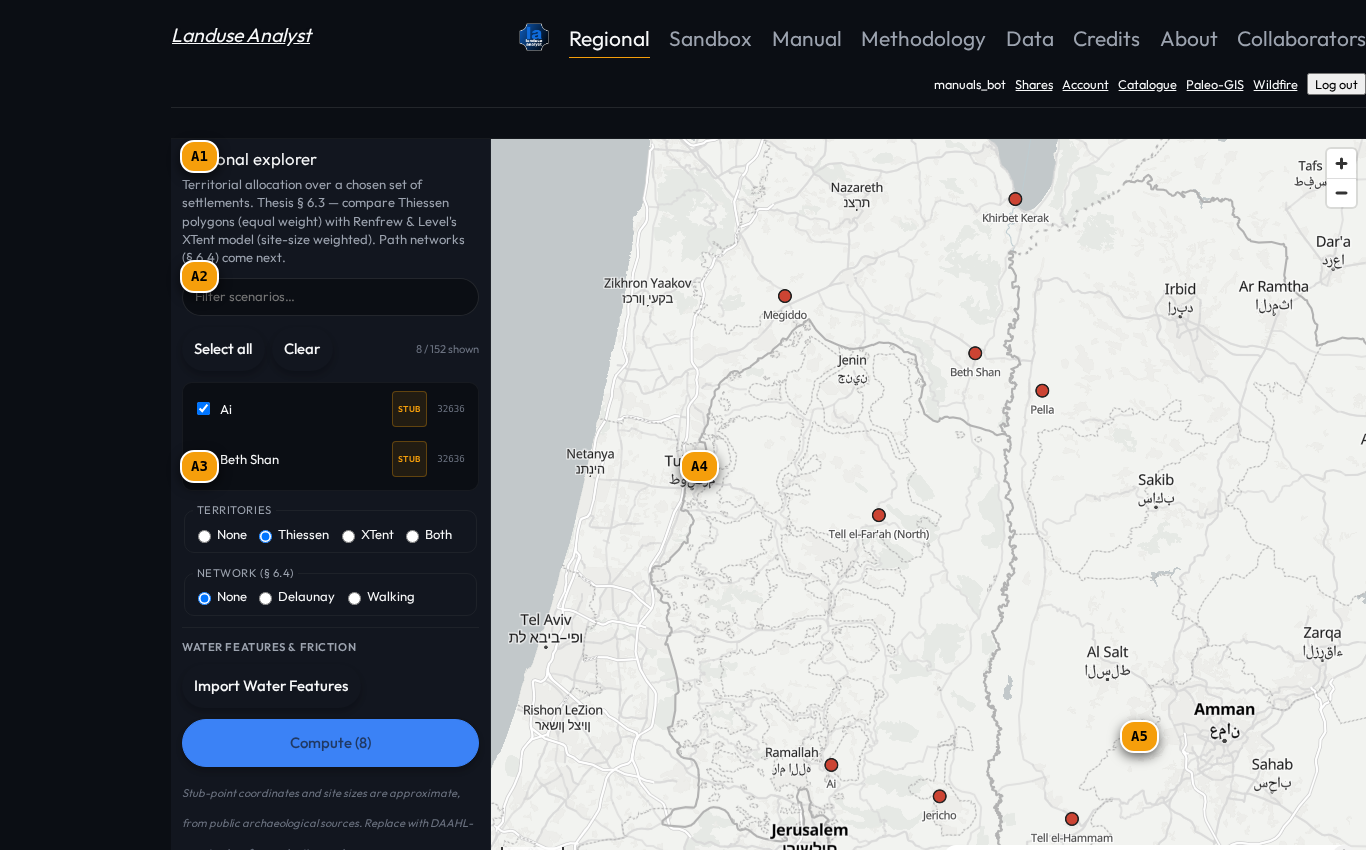Click the Al Salt label on map
Screen dimensions: 1366x850
tap(1108, 652)
